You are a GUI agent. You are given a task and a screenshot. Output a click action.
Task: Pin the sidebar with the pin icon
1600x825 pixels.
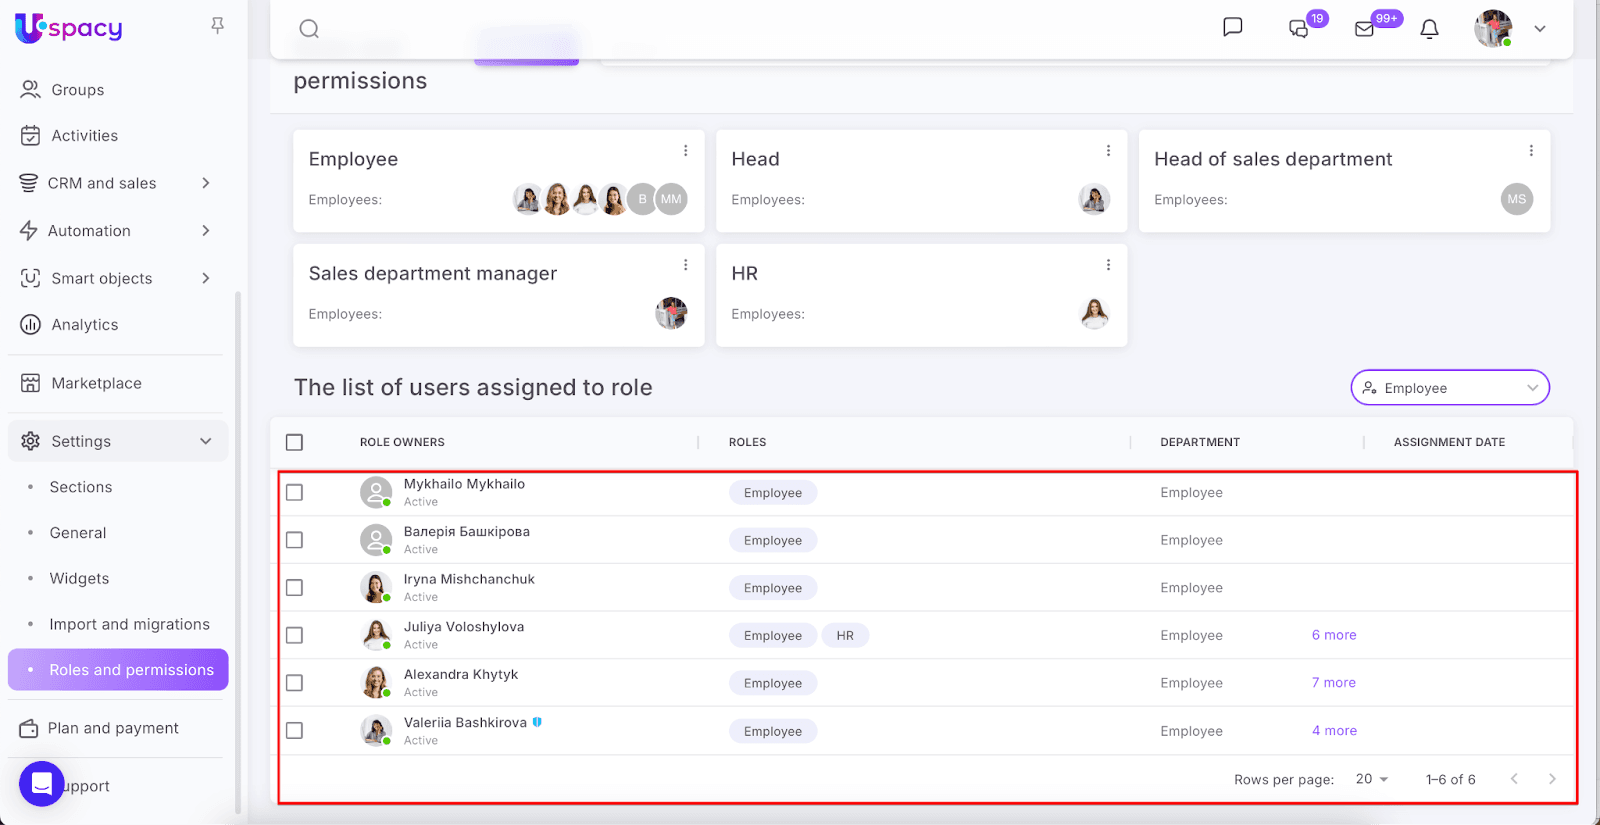[217, 26]
